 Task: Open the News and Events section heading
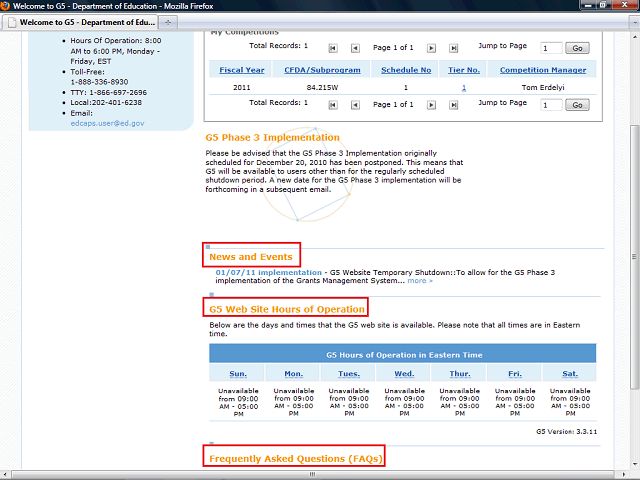(x=251, y=257)
